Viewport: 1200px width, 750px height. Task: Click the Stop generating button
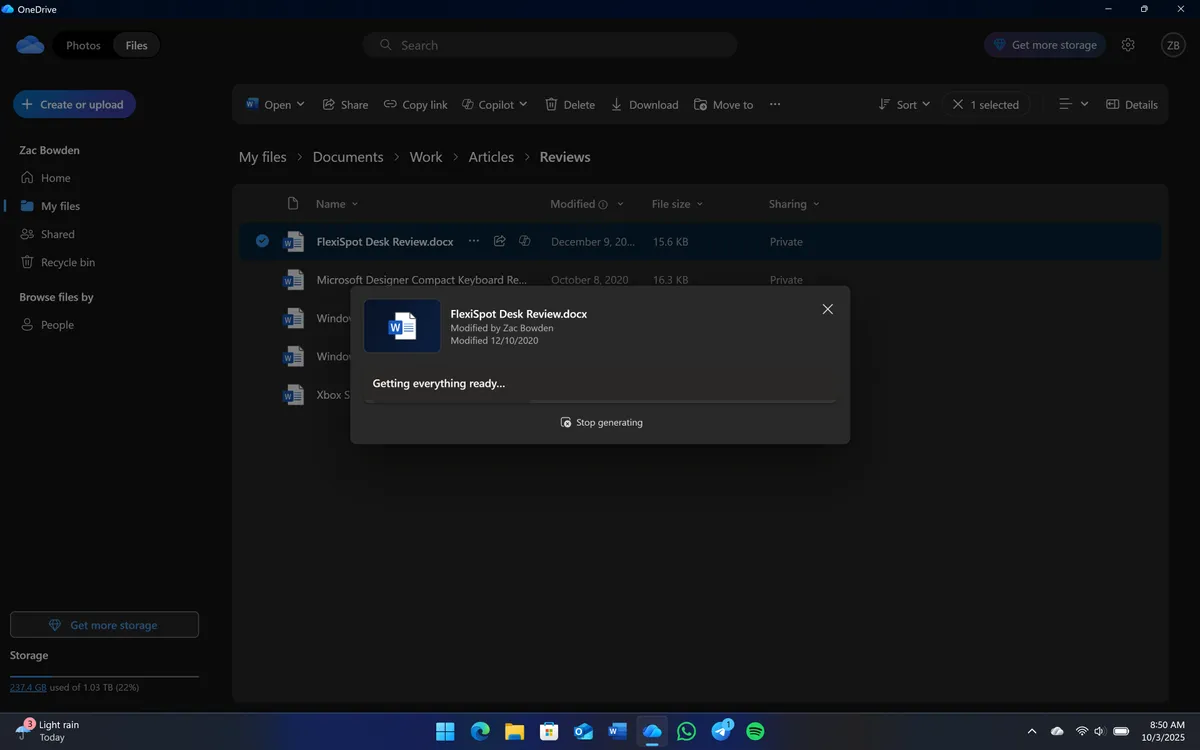coord(602,422)
